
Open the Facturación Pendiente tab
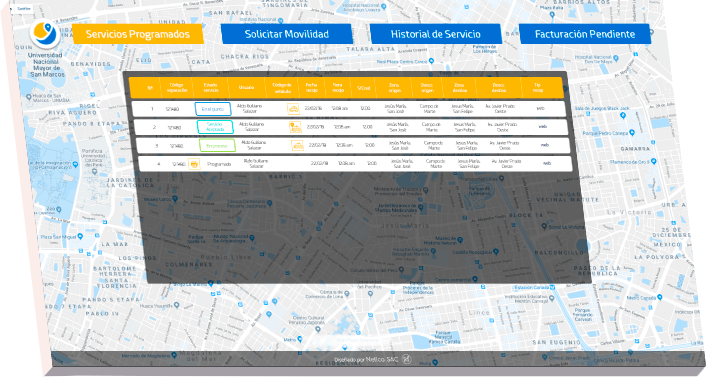(x=585, y=34)
